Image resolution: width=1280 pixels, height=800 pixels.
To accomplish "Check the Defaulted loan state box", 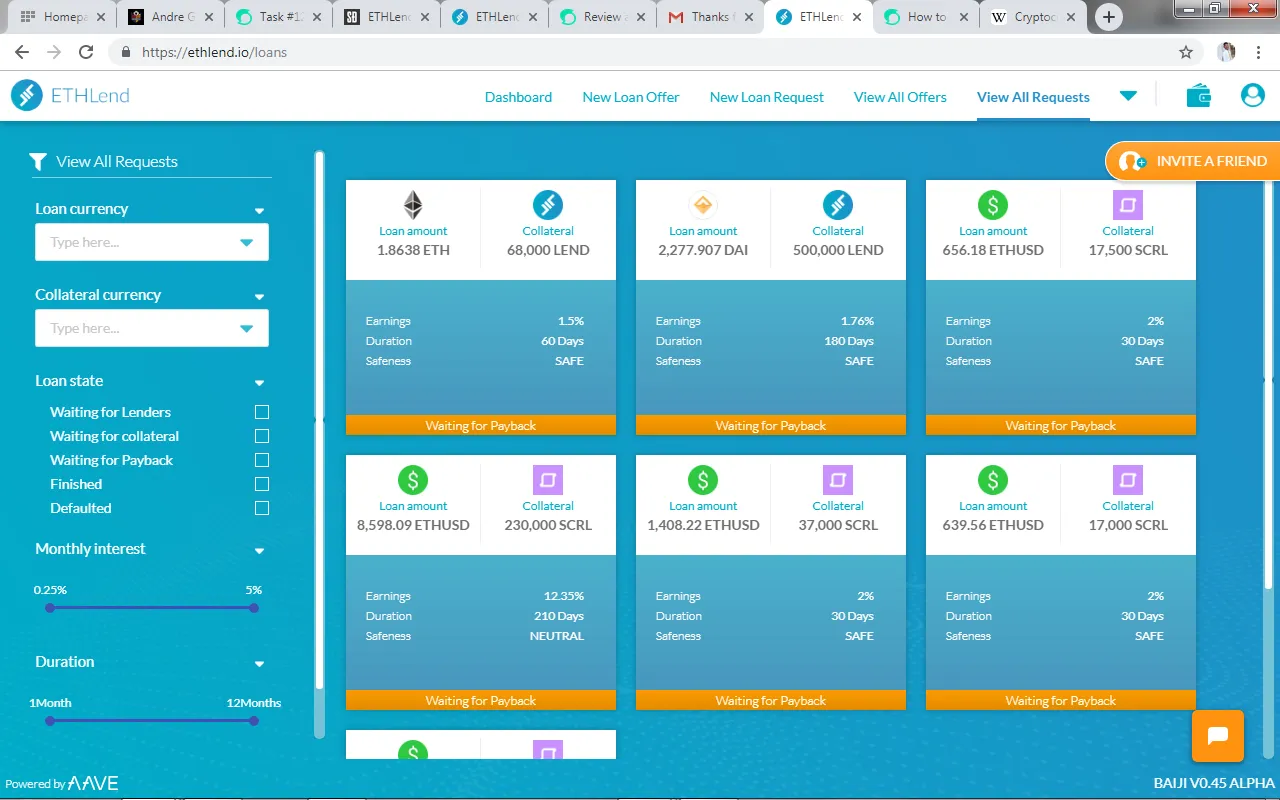I will point(262,508).
